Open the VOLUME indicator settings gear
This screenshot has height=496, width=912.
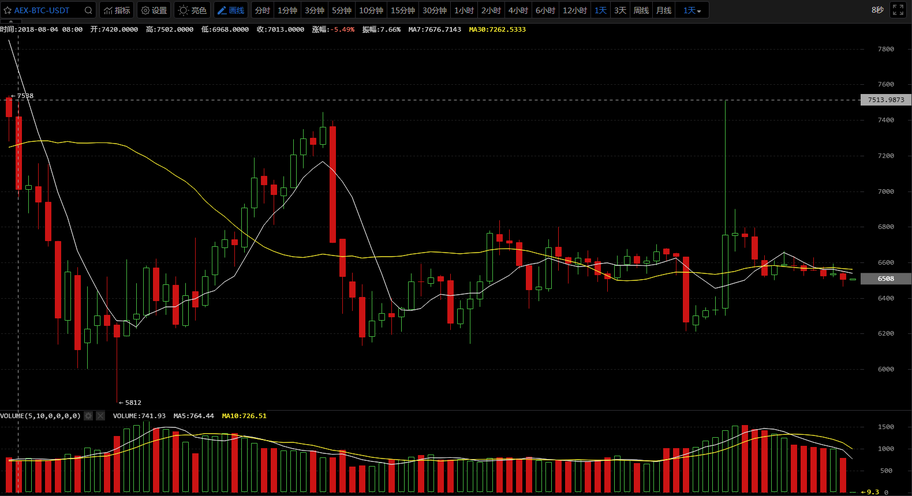click(x=88, y=416)
